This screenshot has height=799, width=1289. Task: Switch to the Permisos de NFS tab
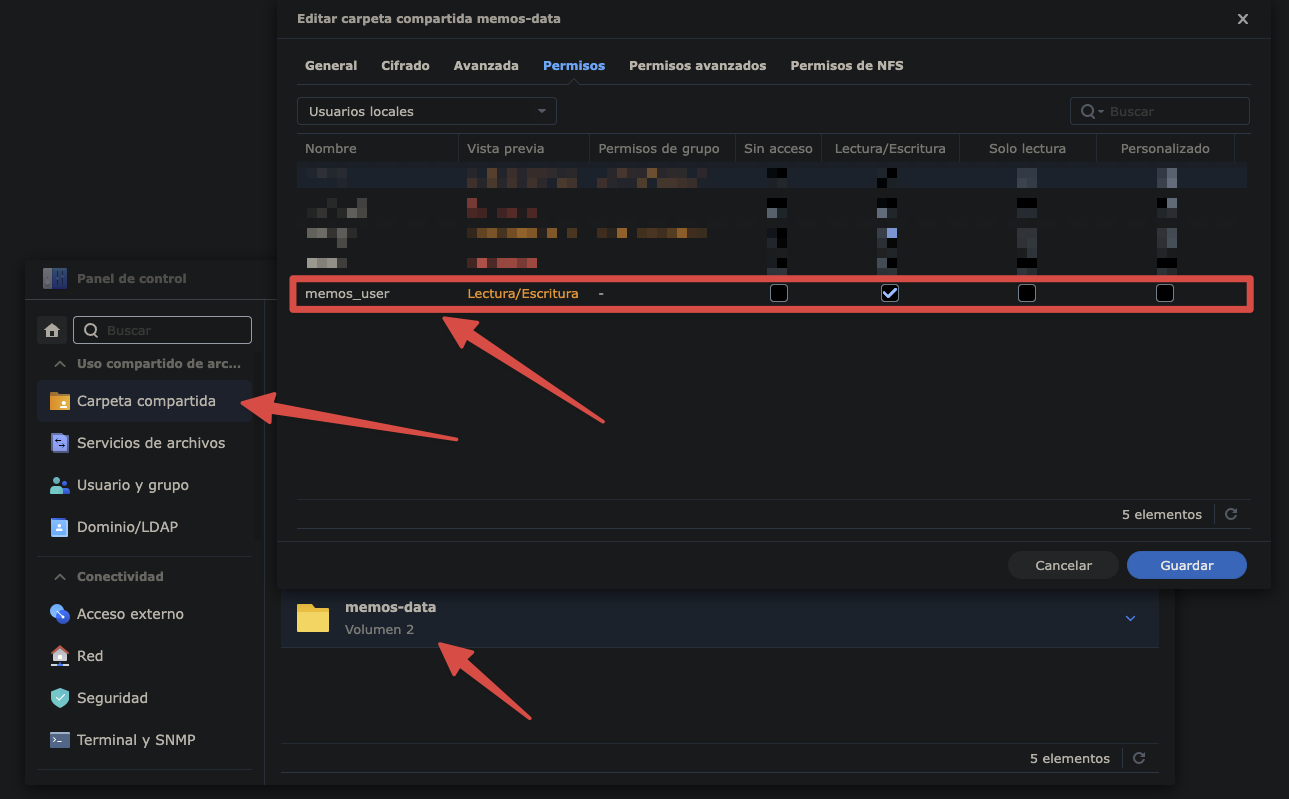(846, 65)
